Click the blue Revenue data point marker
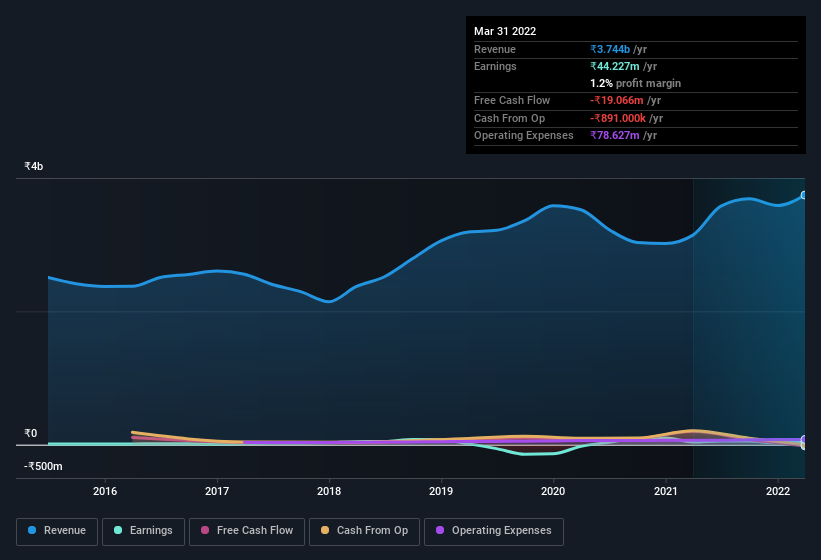The height and width of the screenshot is (560, 821). [x=804, y=195]
